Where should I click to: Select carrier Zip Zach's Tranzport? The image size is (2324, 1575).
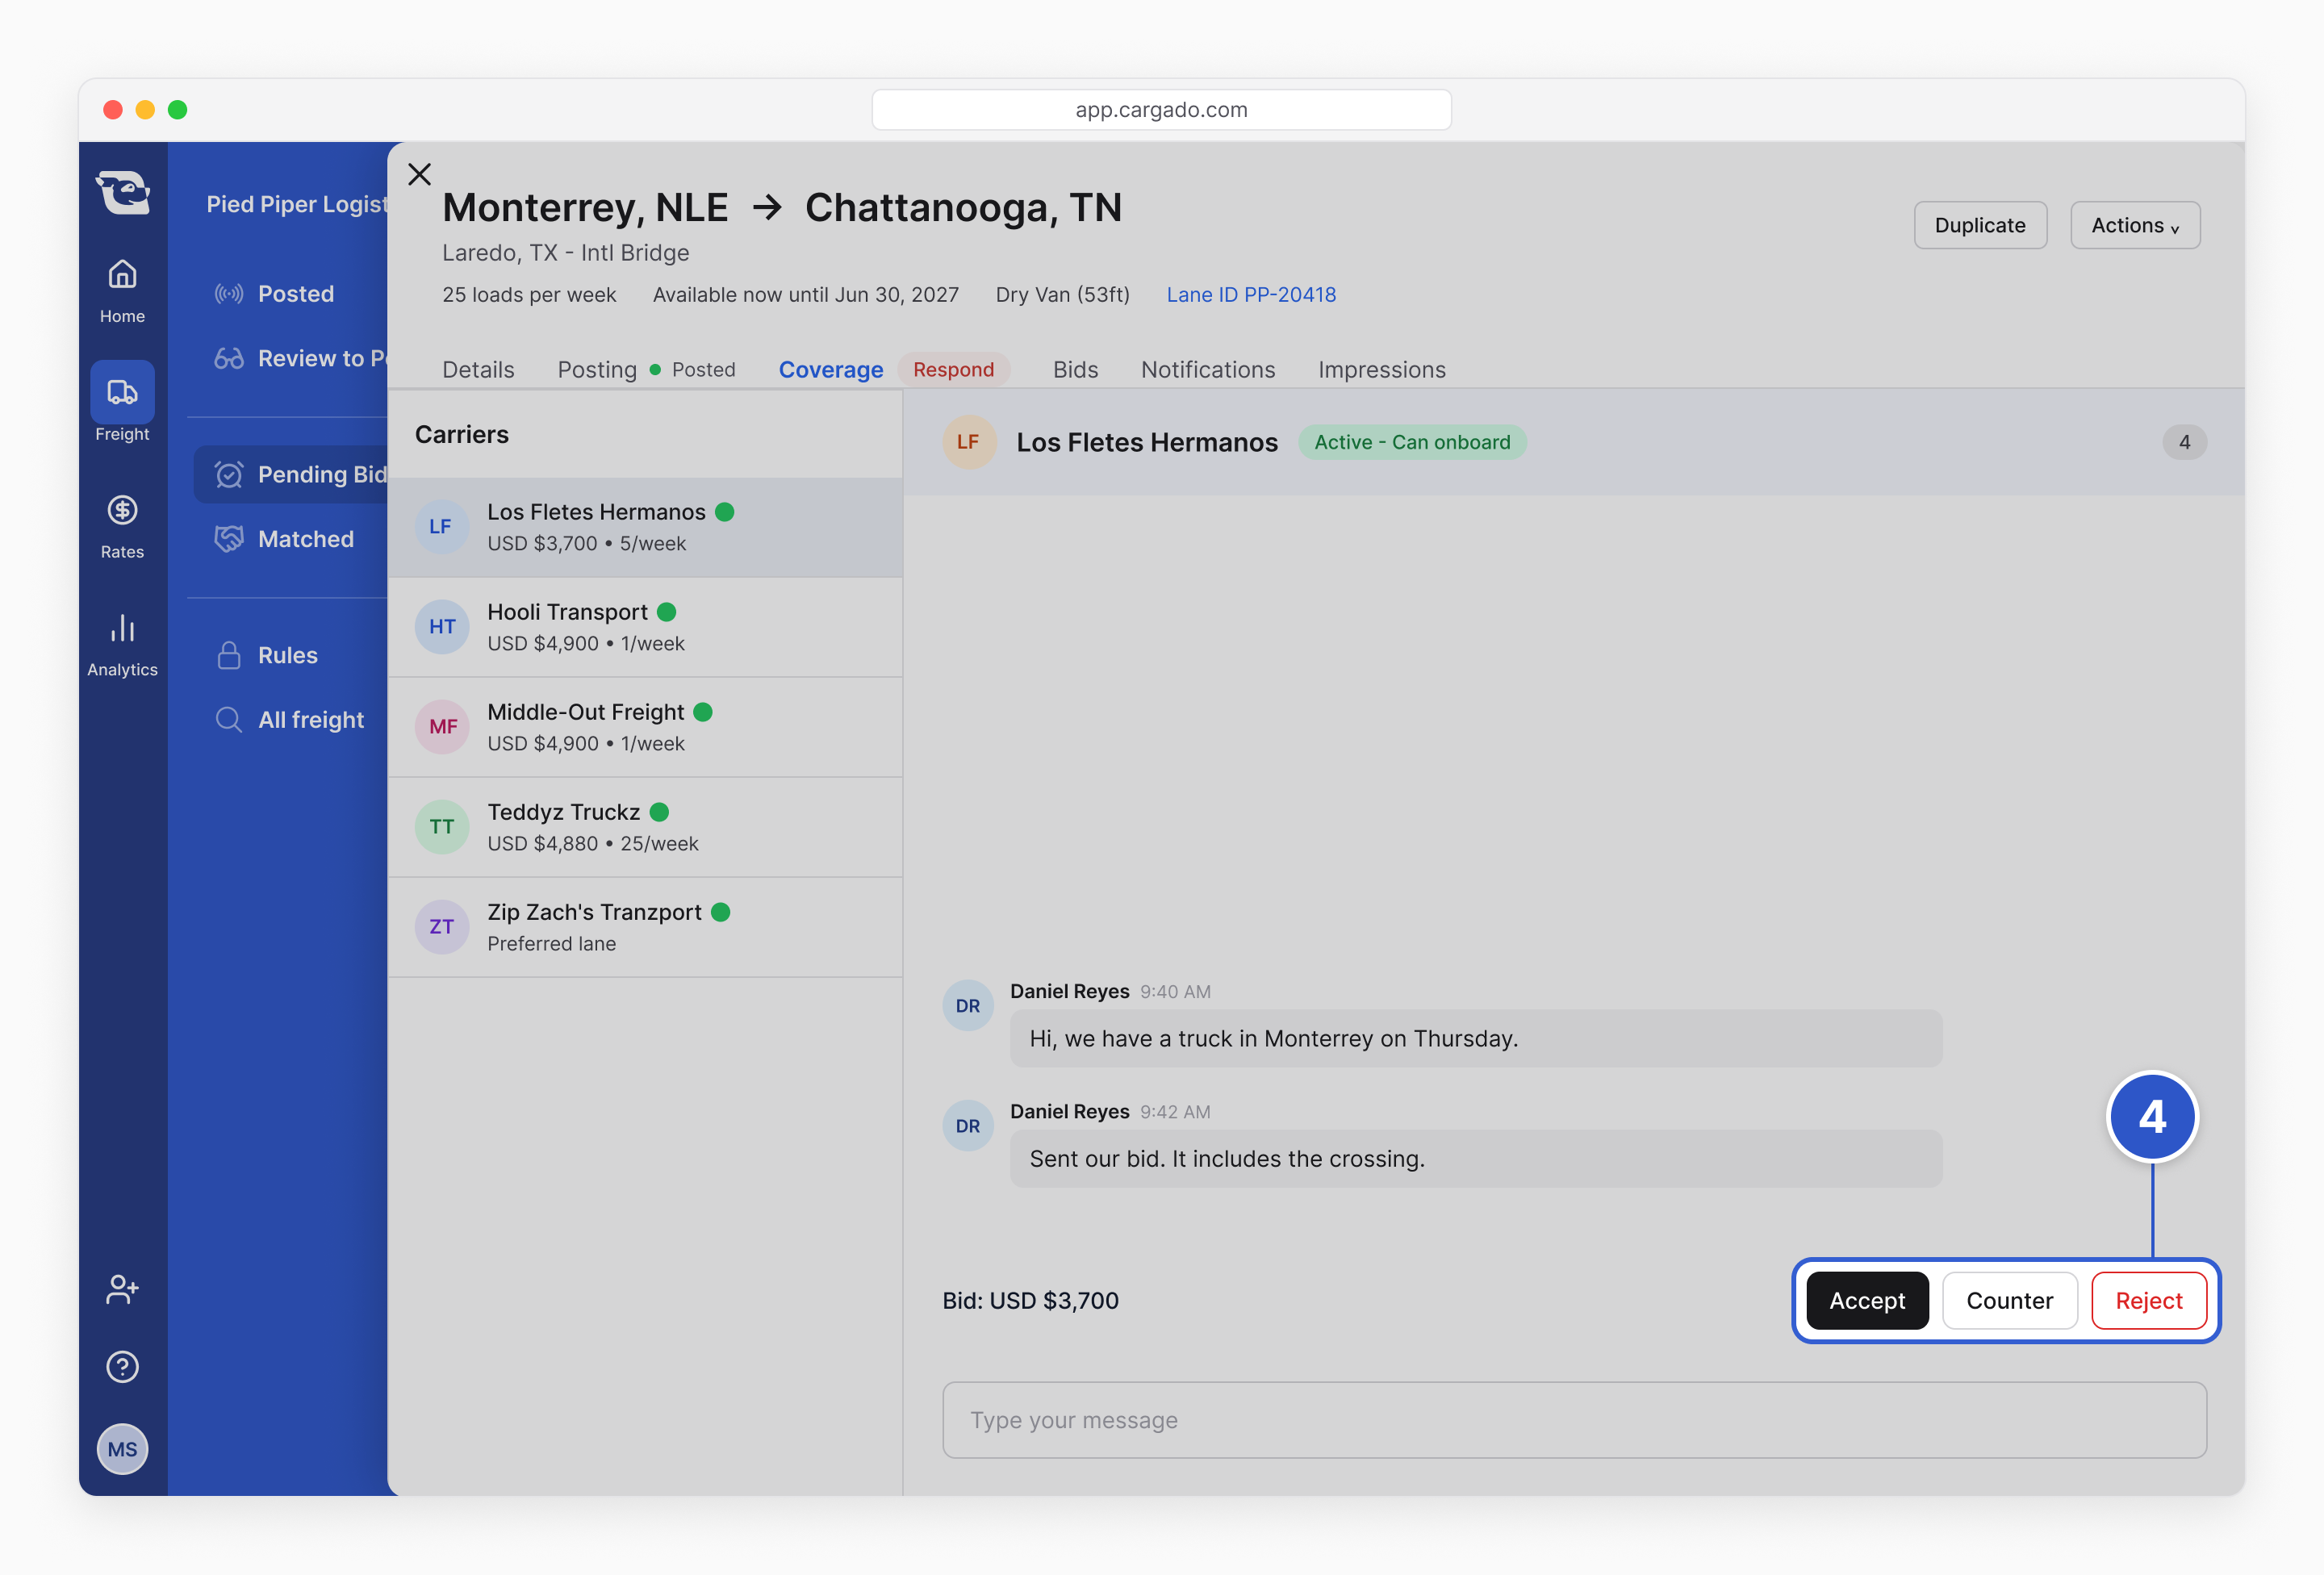point(645,927)
